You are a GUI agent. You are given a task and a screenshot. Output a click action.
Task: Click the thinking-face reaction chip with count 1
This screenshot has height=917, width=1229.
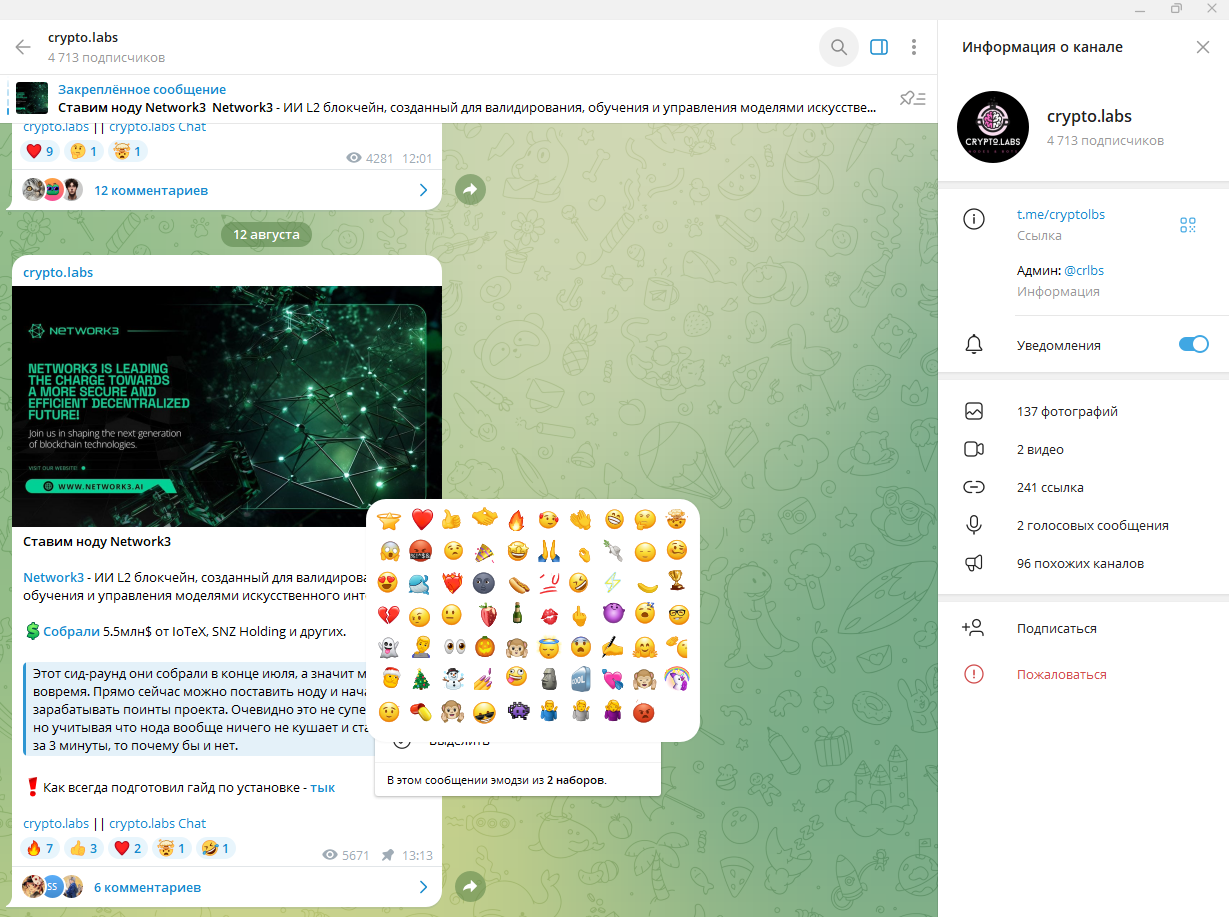(84, 151)
